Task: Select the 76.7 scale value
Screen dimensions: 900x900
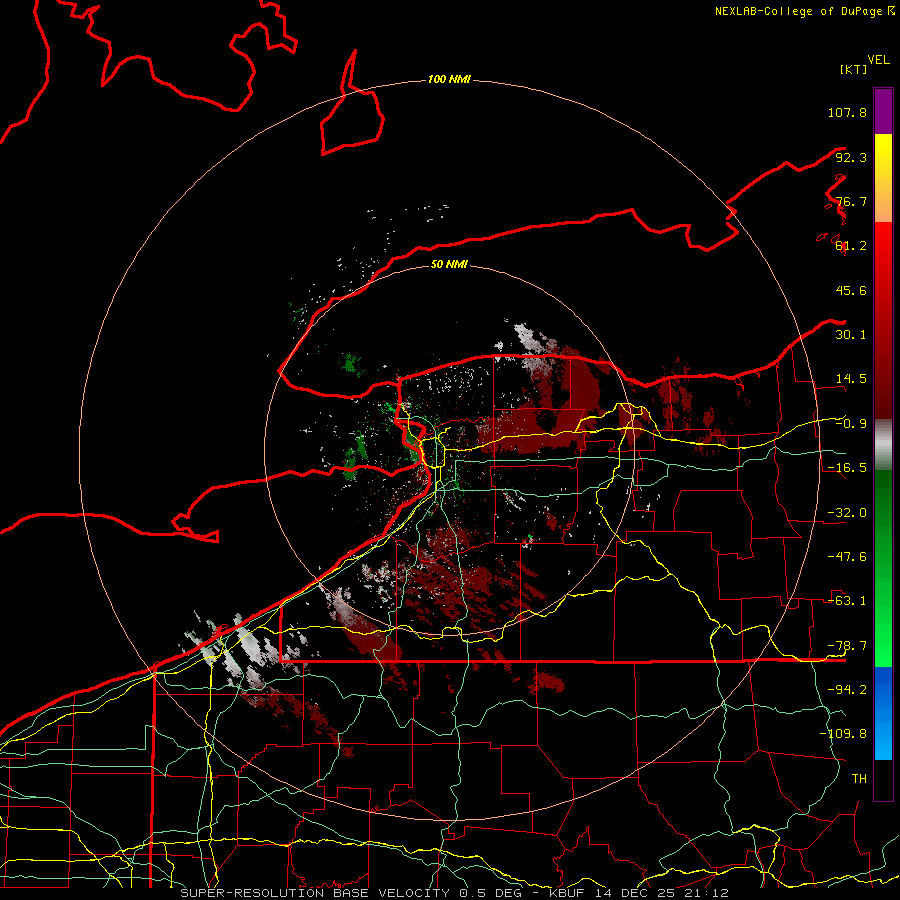Action: click(851, 201)
